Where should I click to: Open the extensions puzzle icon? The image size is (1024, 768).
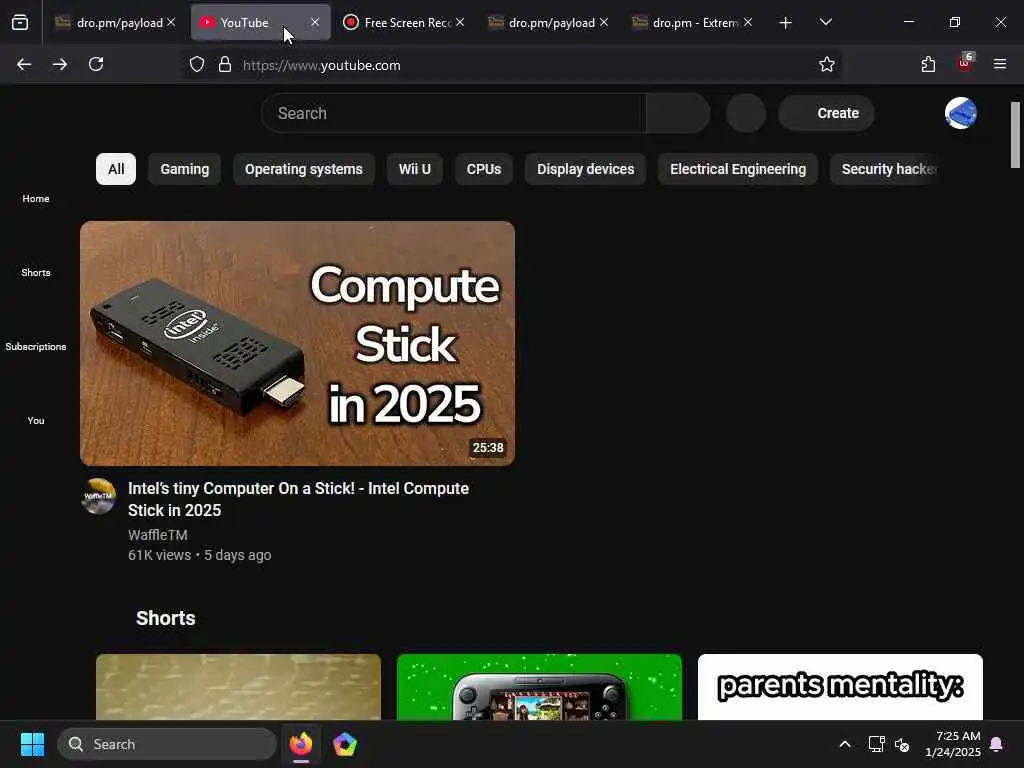928,64
